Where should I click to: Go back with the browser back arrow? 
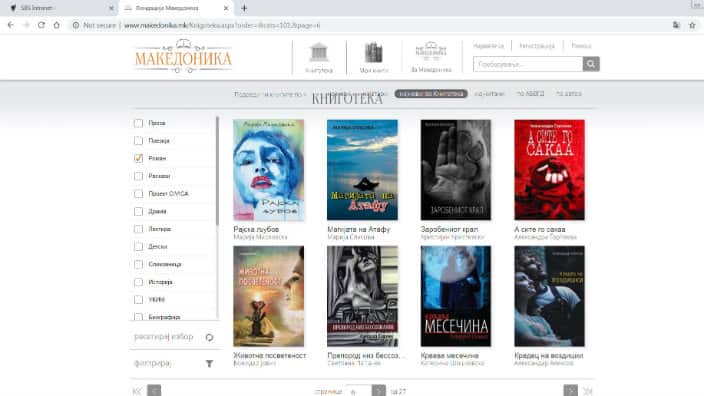(x=11, y=25)
